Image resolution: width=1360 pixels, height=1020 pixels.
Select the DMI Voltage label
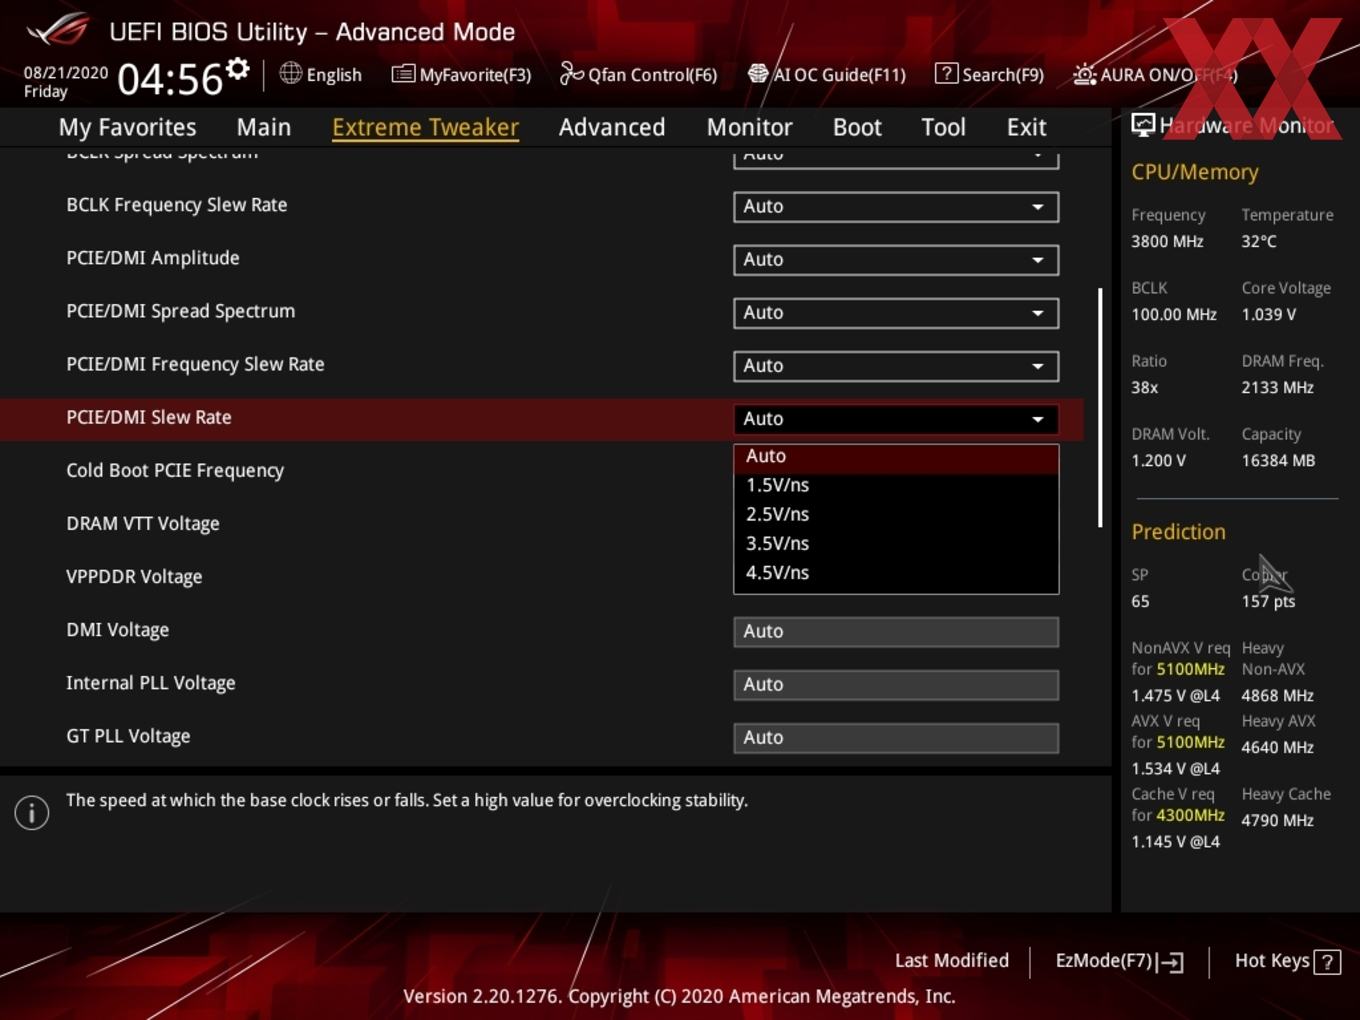117,630
